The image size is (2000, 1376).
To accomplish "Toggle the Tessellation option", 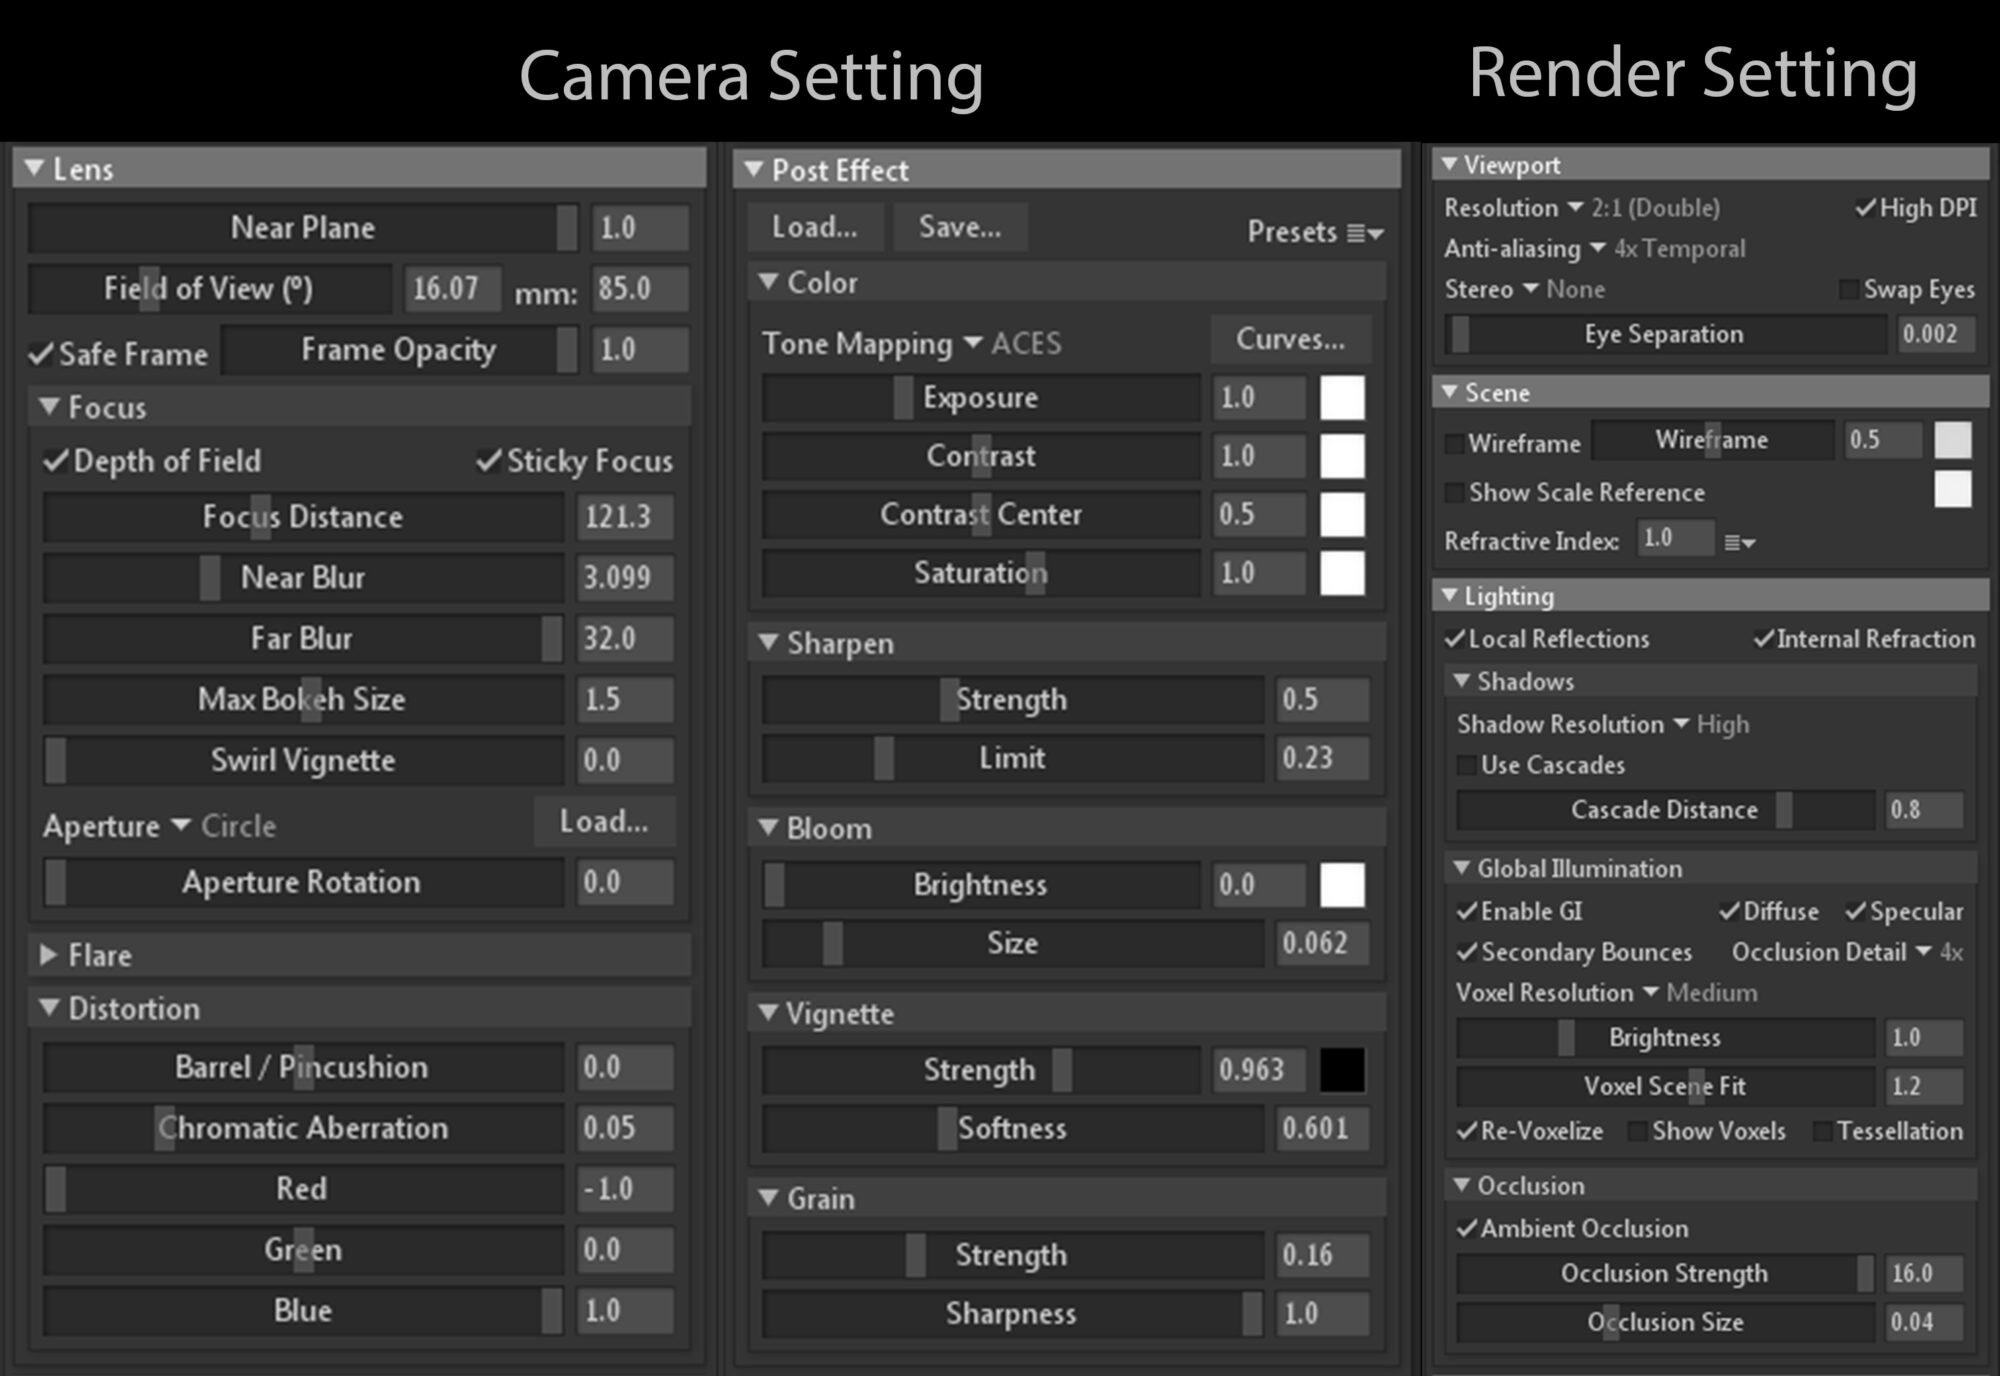I will pos(1822,1130).
